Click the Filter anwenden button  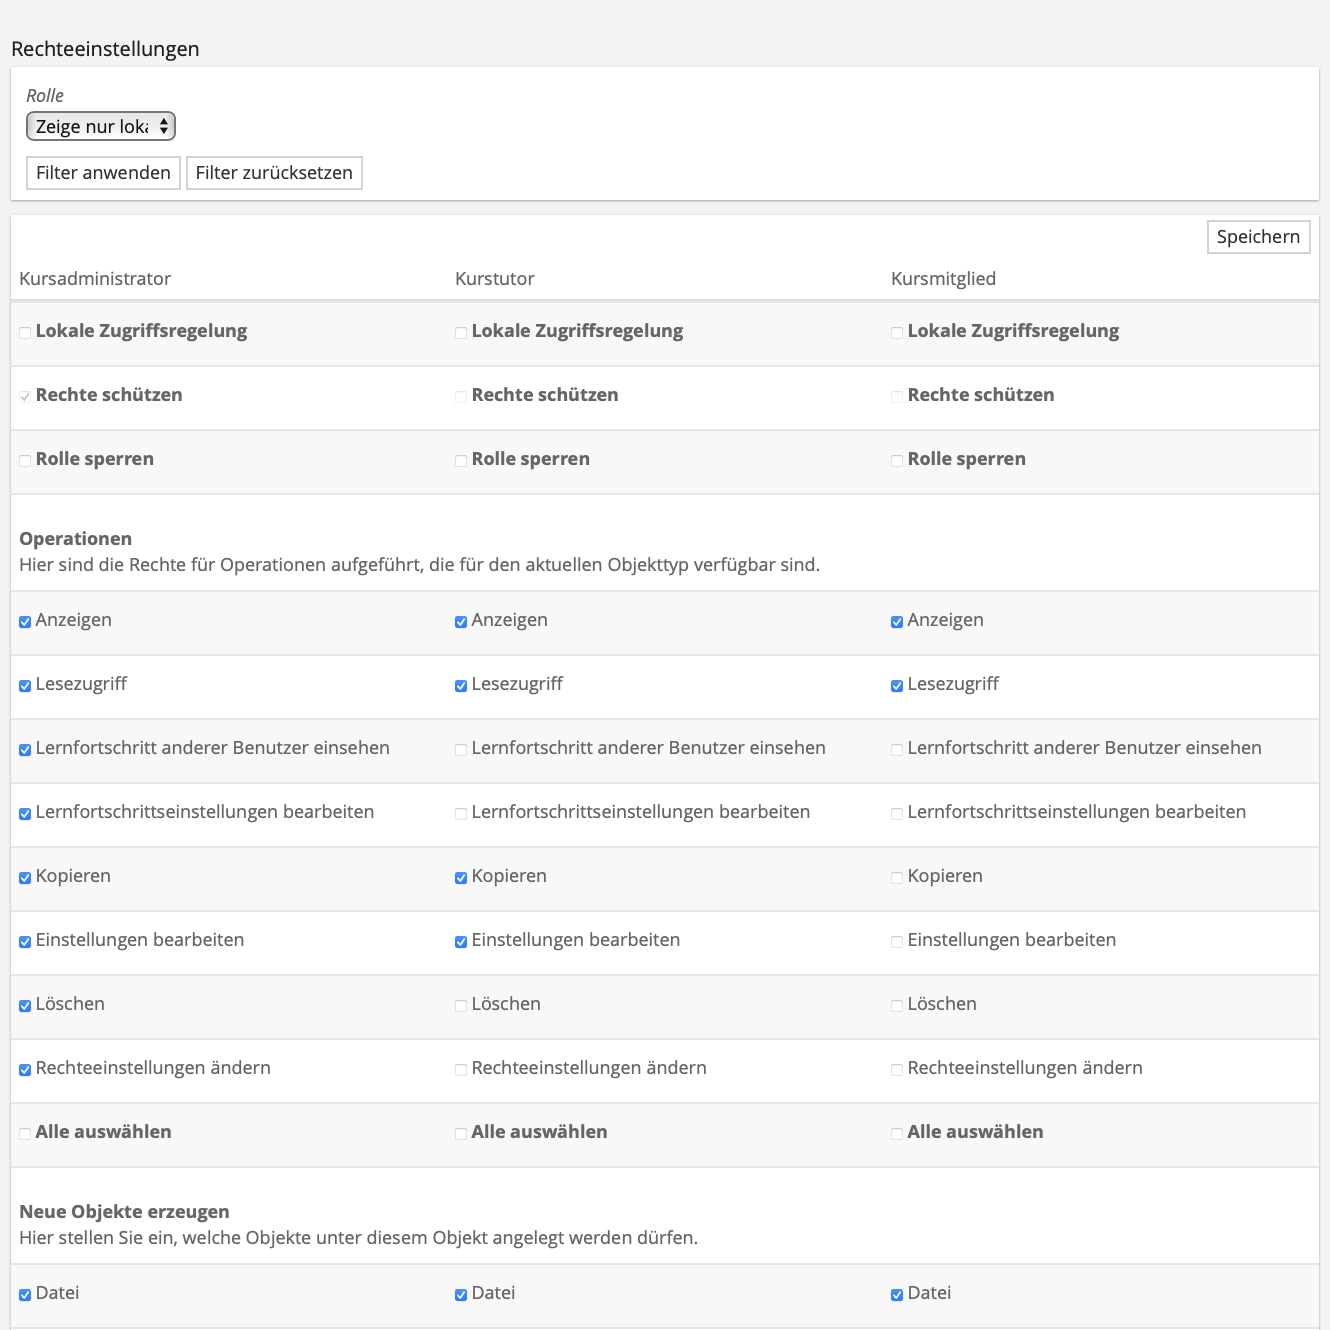click(103, 173)
